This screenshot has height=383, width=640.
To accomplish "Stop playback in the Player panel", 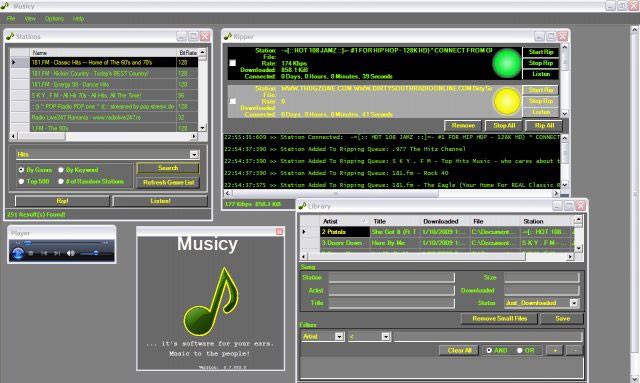I will coord(31,254).
